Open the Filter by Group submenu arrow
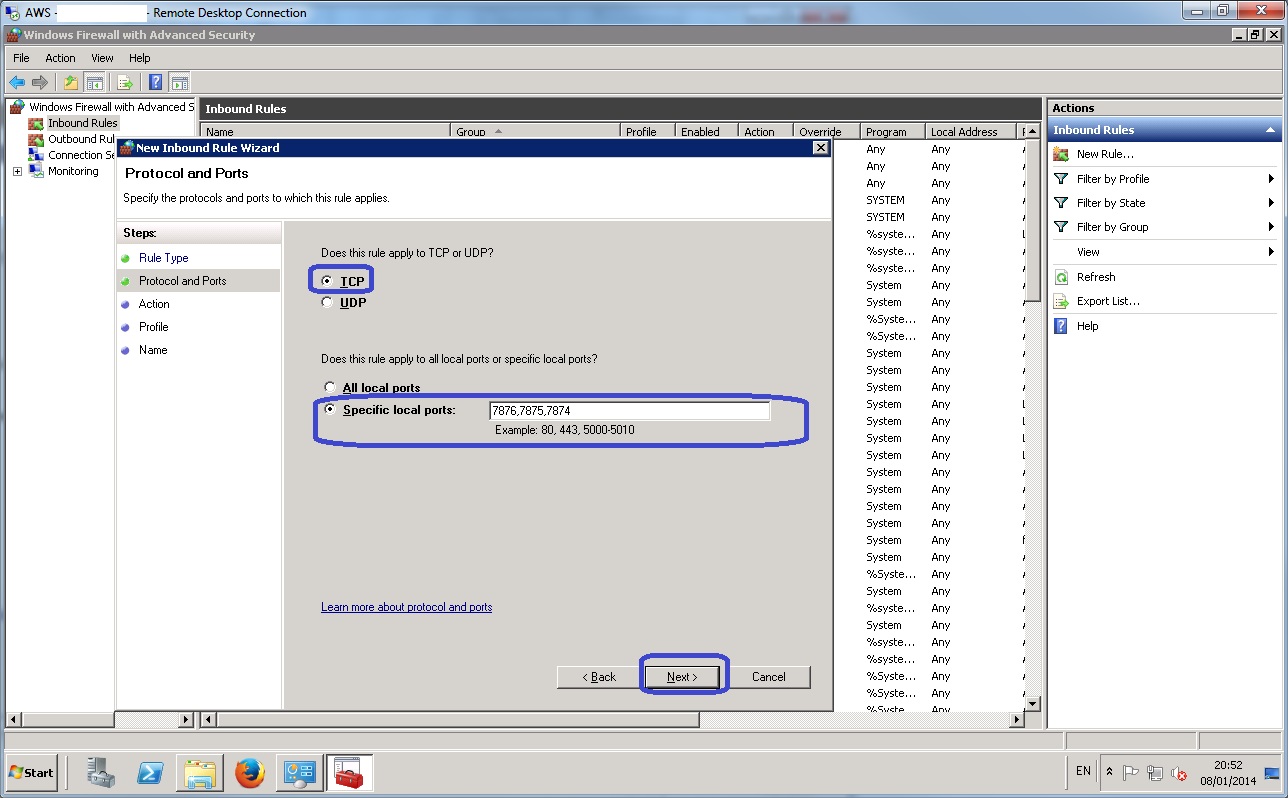Viewport: 1288px width, 798px height. pyautogui.click(x=1271, y=227)
